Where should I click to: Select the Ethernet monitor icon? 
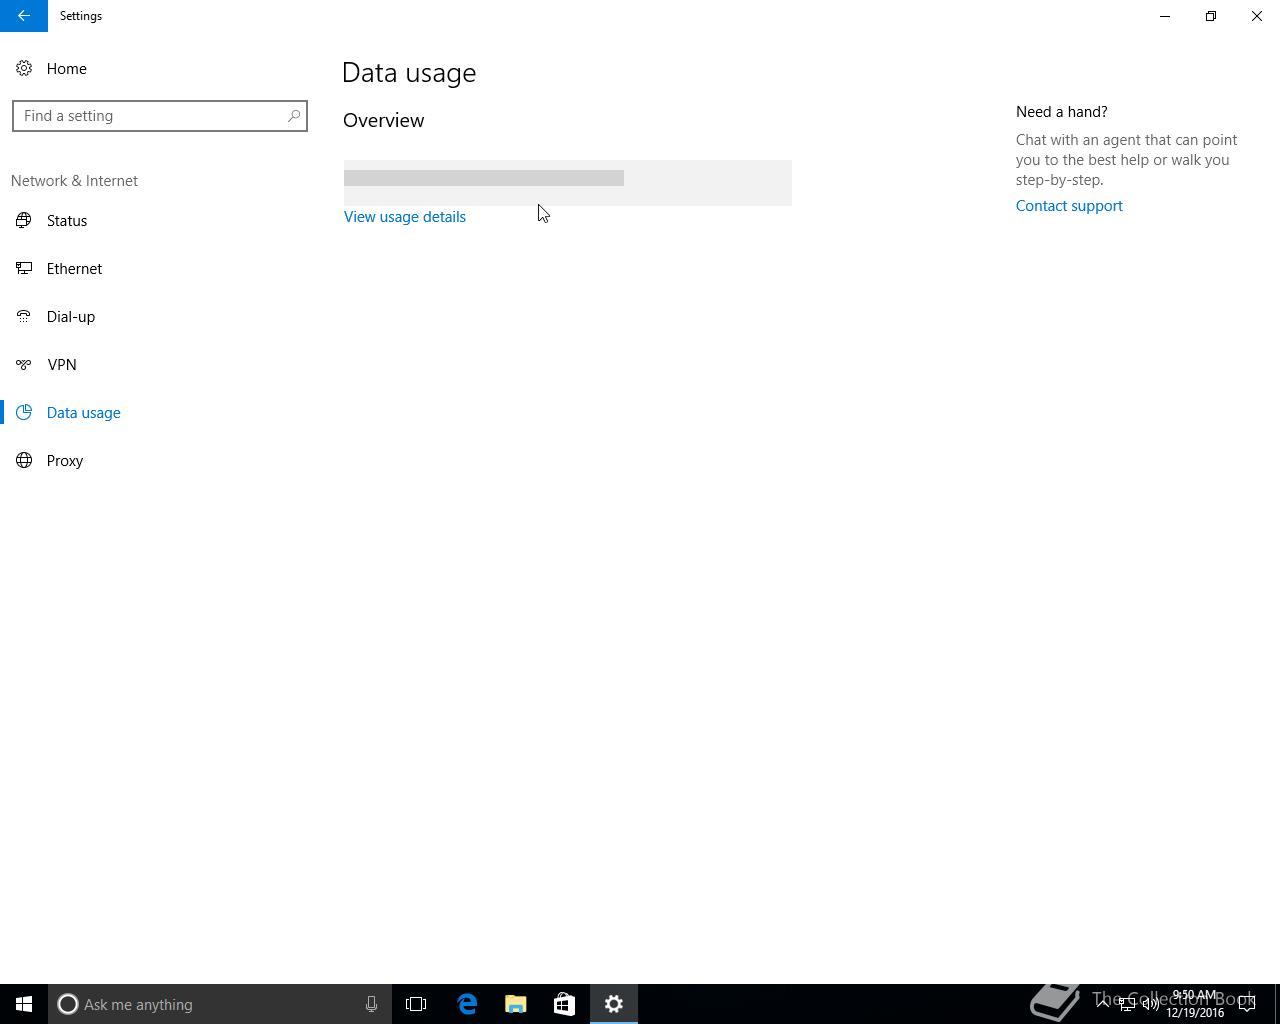(24, 269)
